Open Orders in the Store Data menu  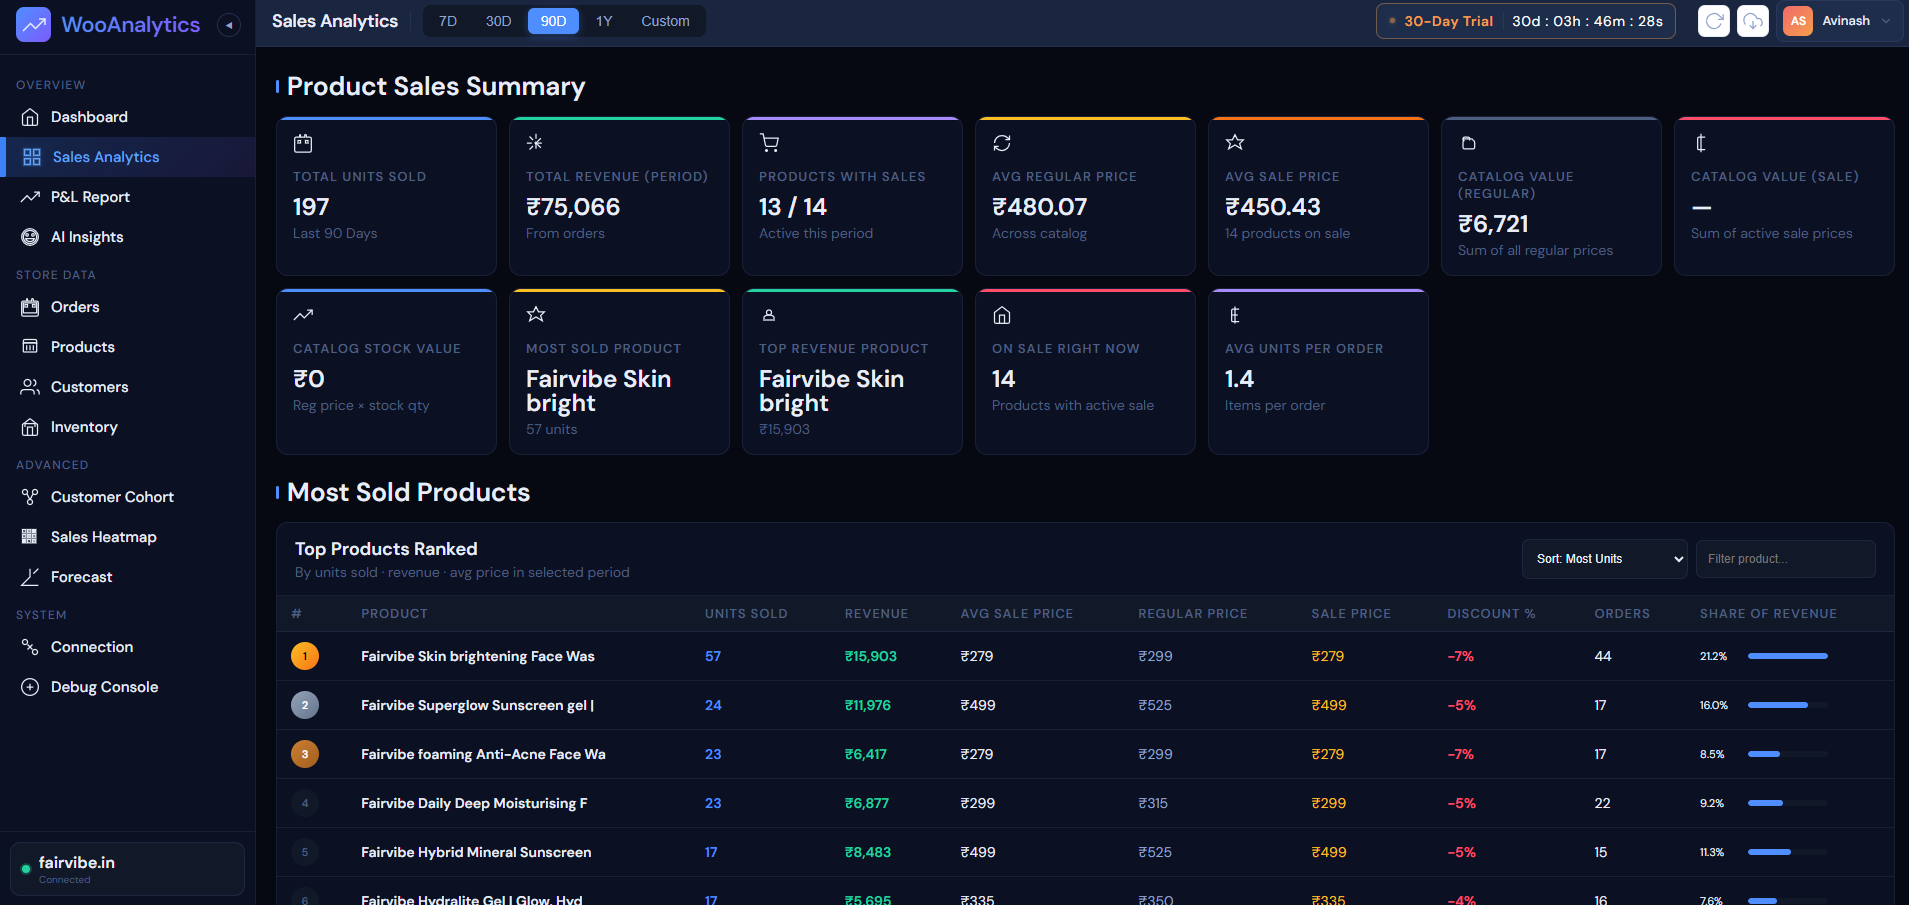pyautogui.click(x=75, y=307)
